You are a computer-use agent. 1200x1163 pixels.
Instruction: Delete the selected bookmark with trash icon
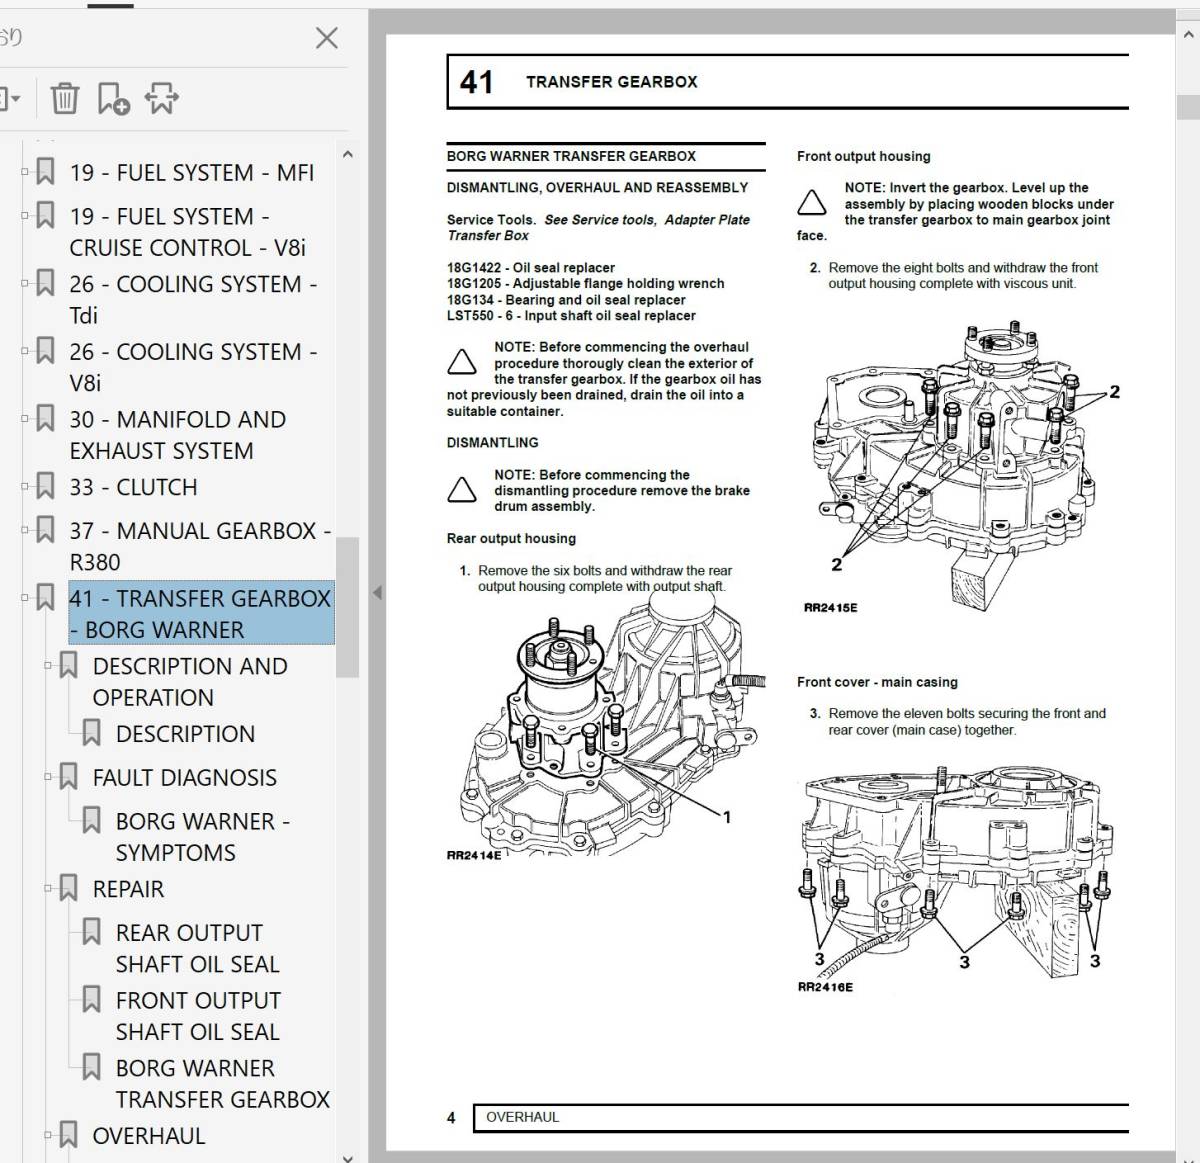[65, 98]
